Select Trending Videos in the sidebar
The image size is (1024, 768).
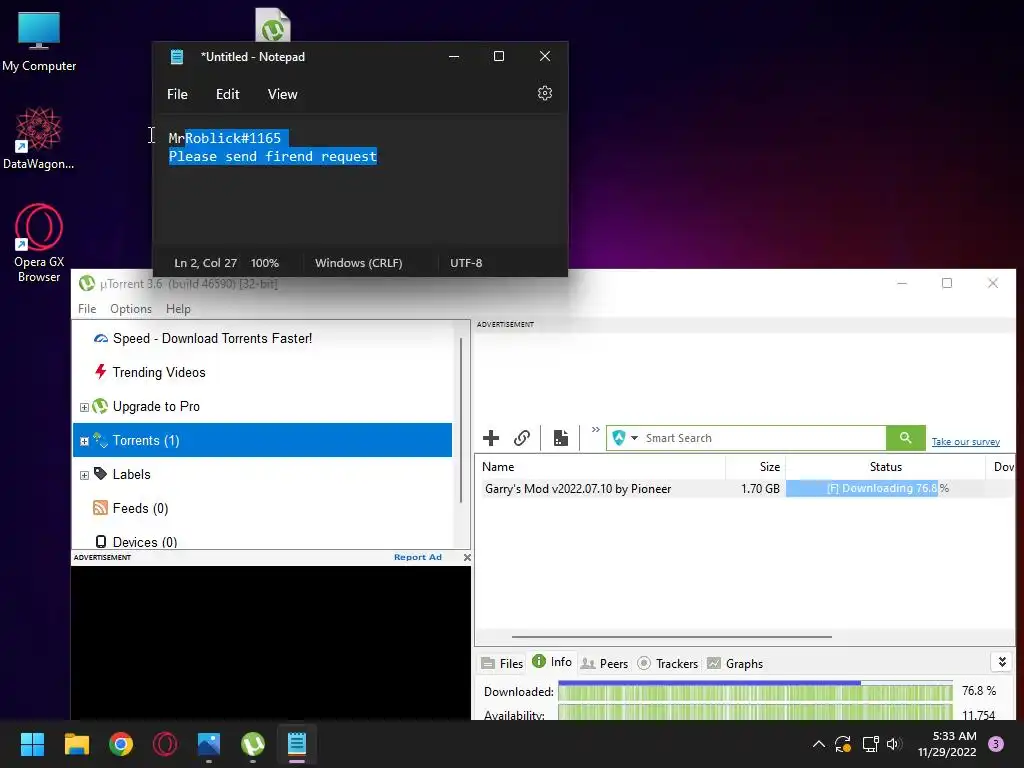(159, 372)
